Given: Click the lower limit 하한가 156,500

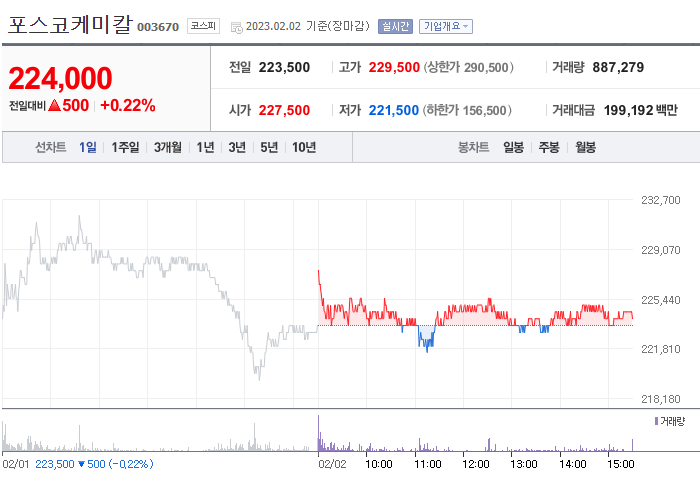Looking at the screenshot, I should [x=467, y=110].
